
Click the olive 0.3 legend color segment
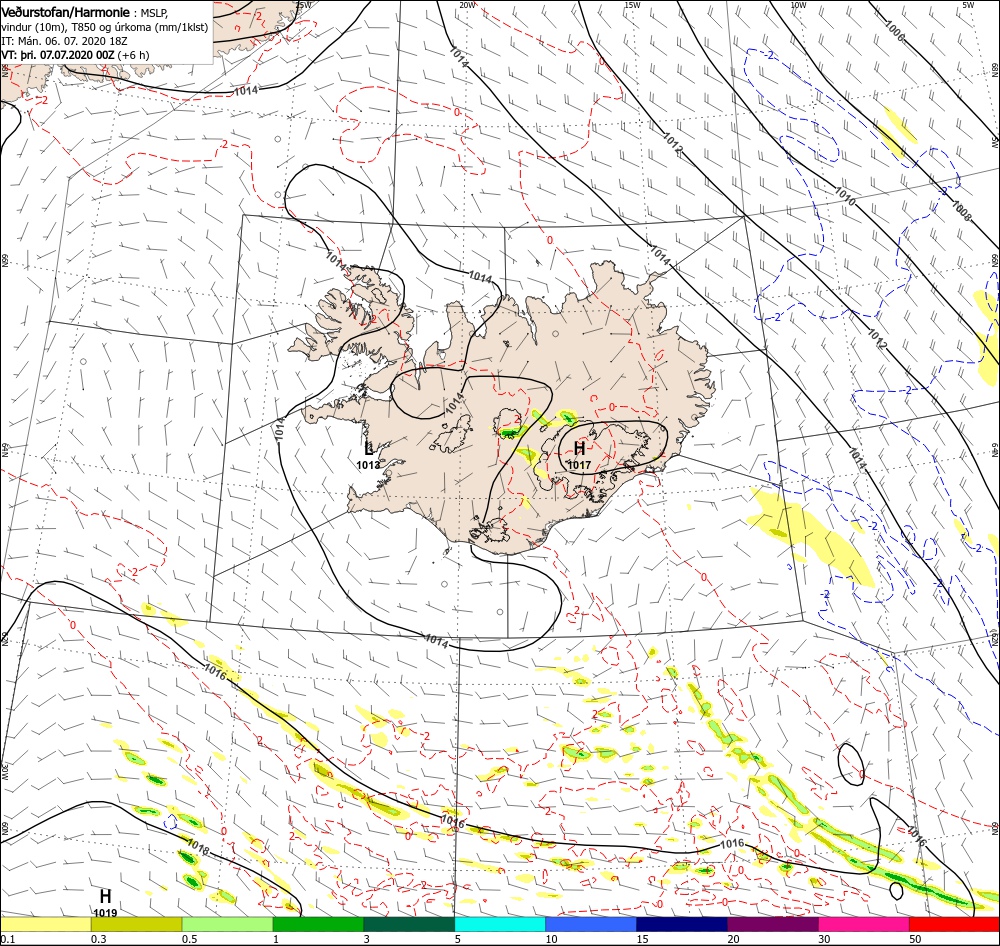[x=136, y=924]
